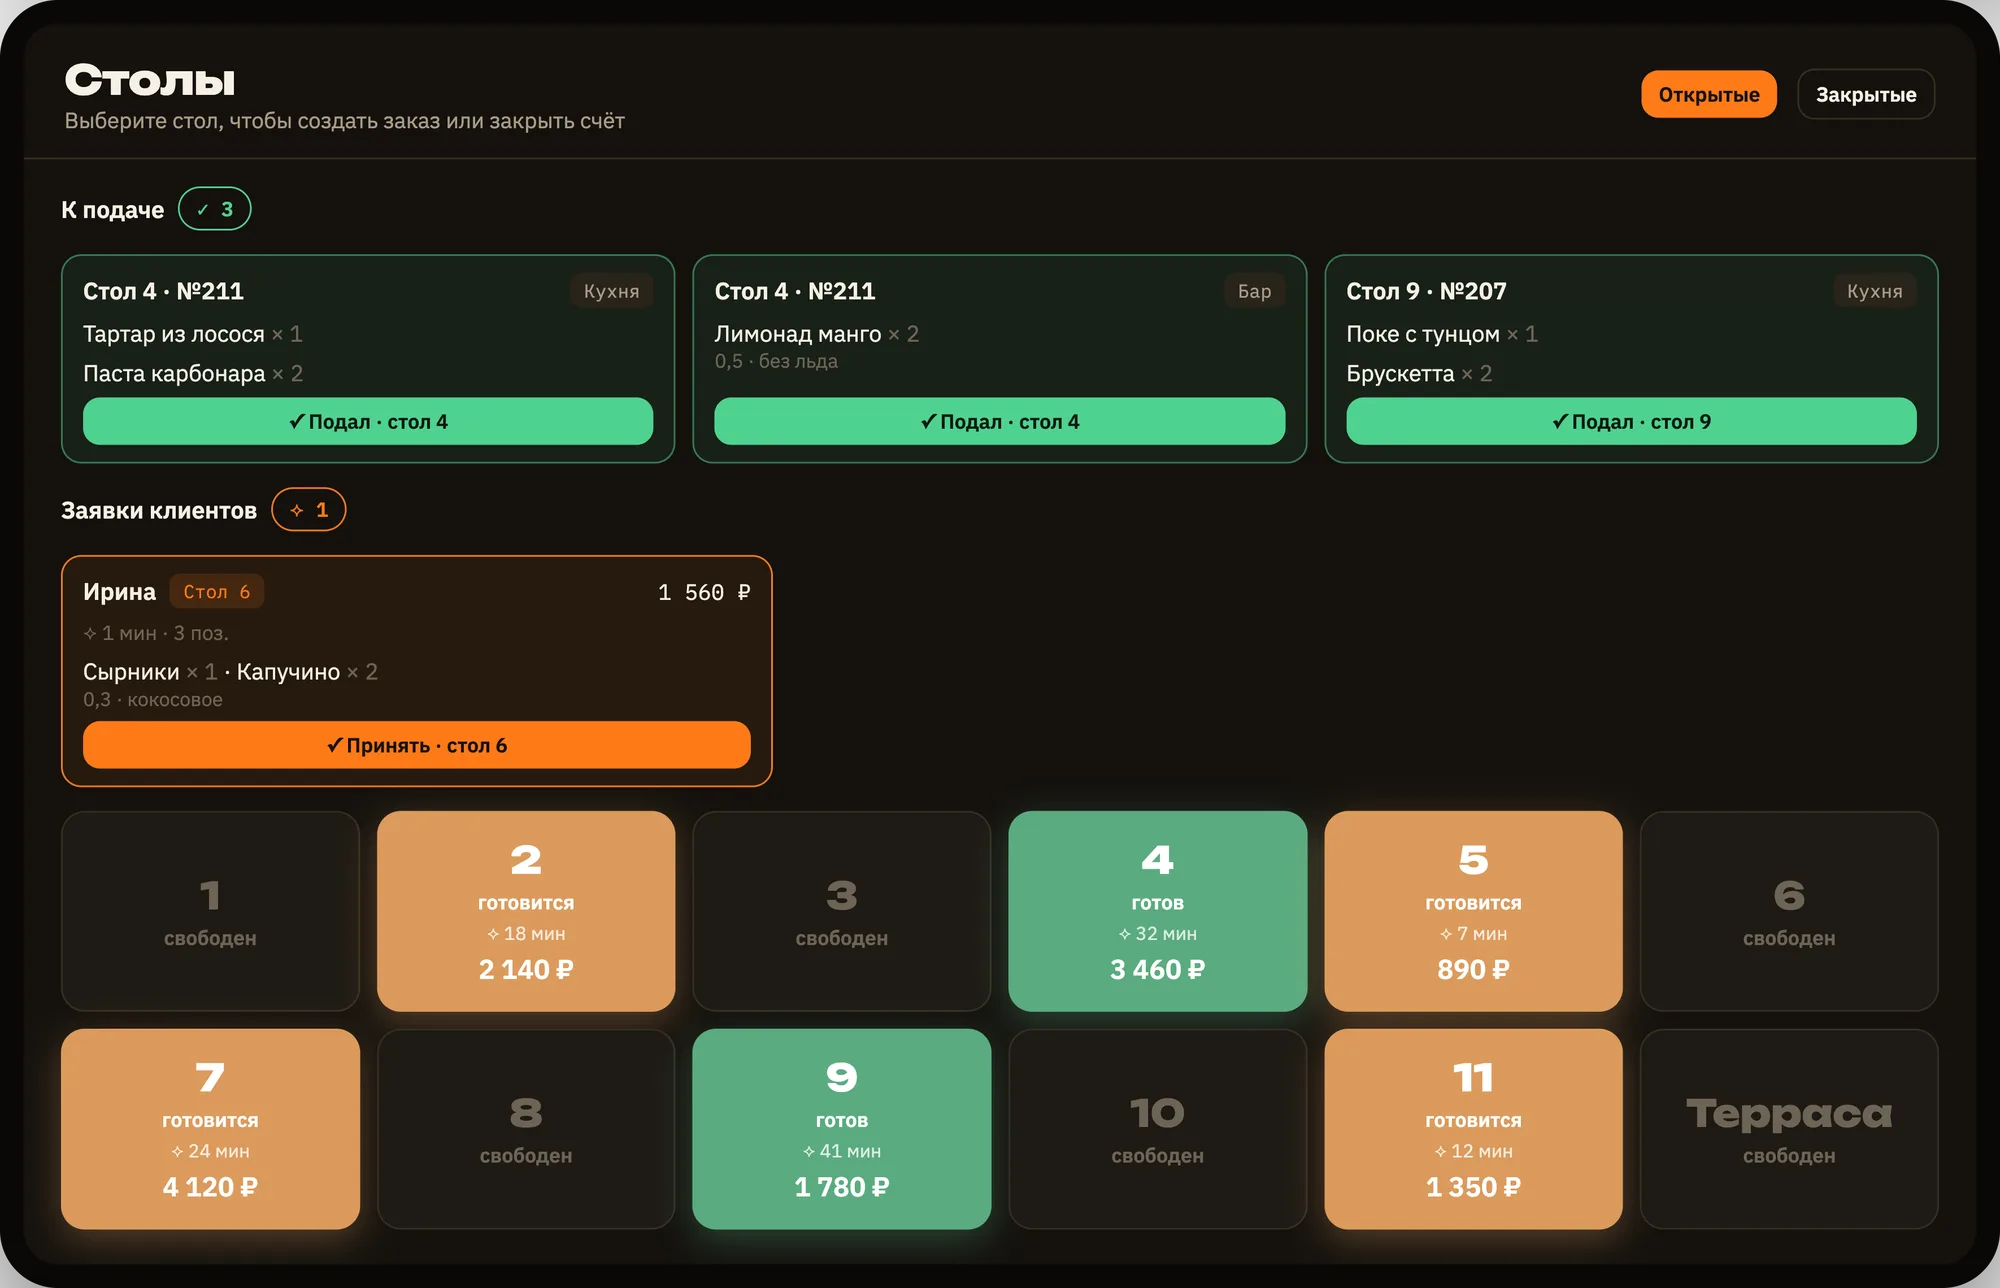2000x1288 pixels.
Task: Switch to the Открытые tab
Action: 1708,94
